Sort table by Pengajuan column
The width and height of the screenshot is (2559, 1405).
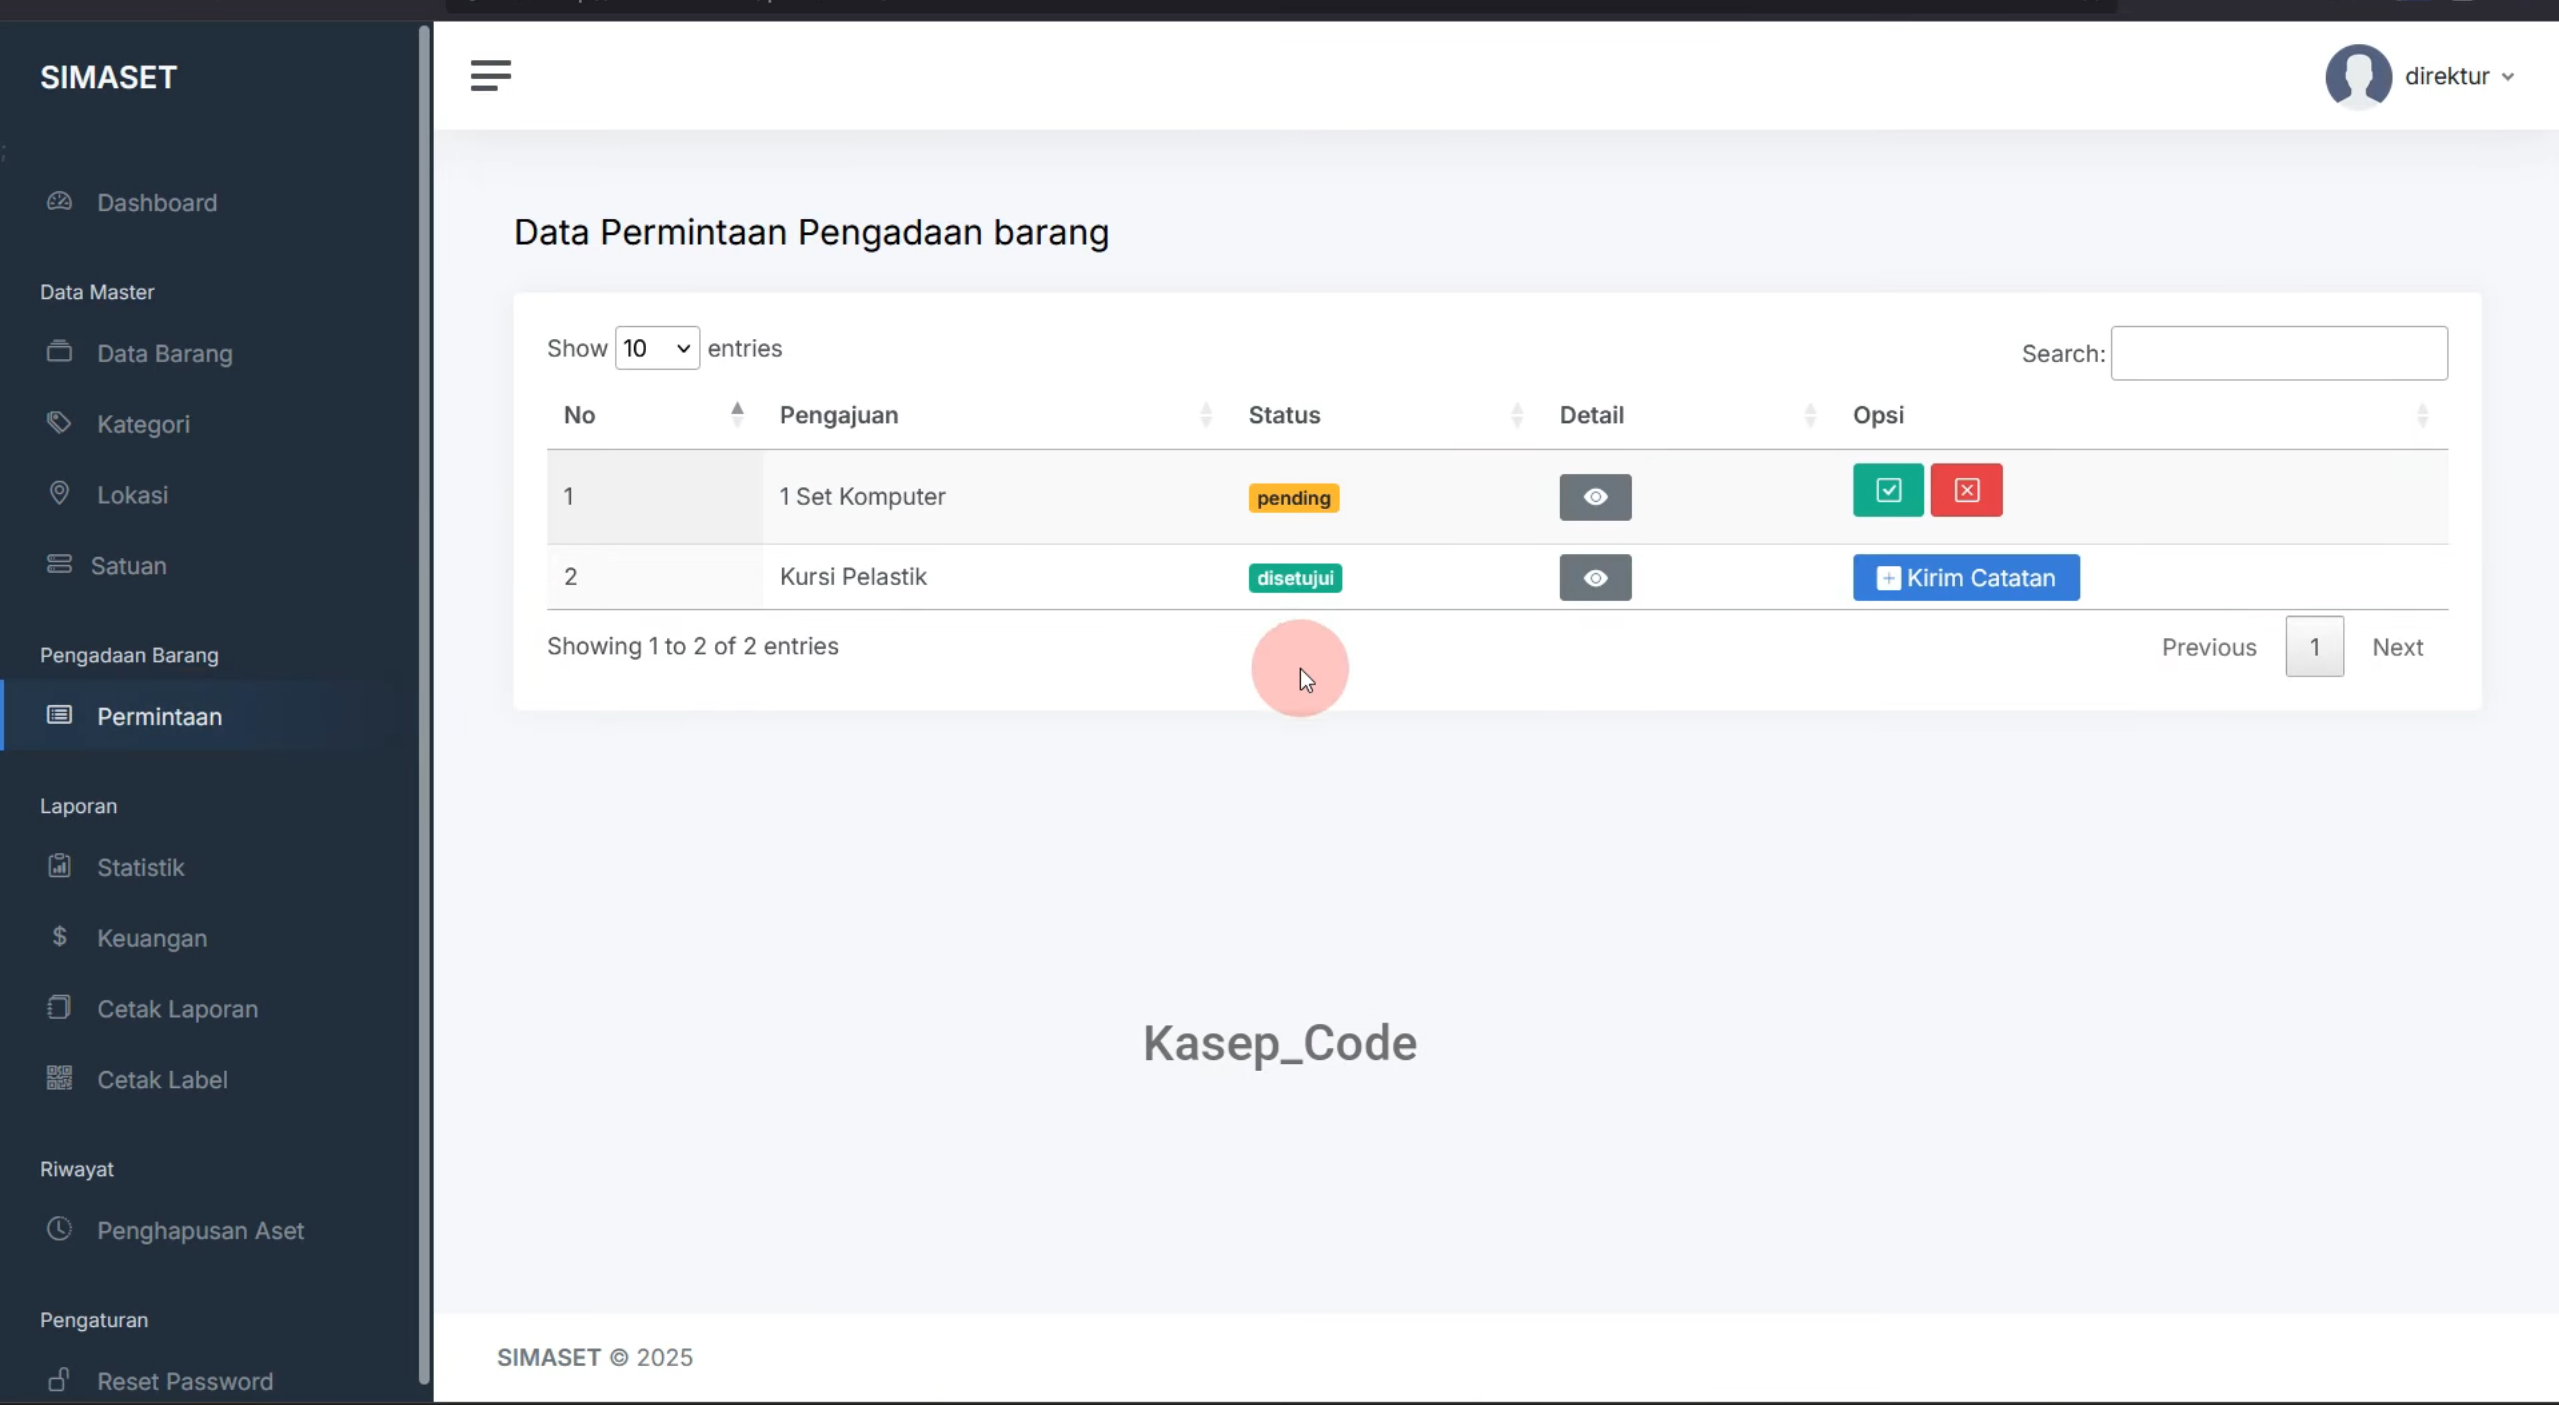point(997,415)
